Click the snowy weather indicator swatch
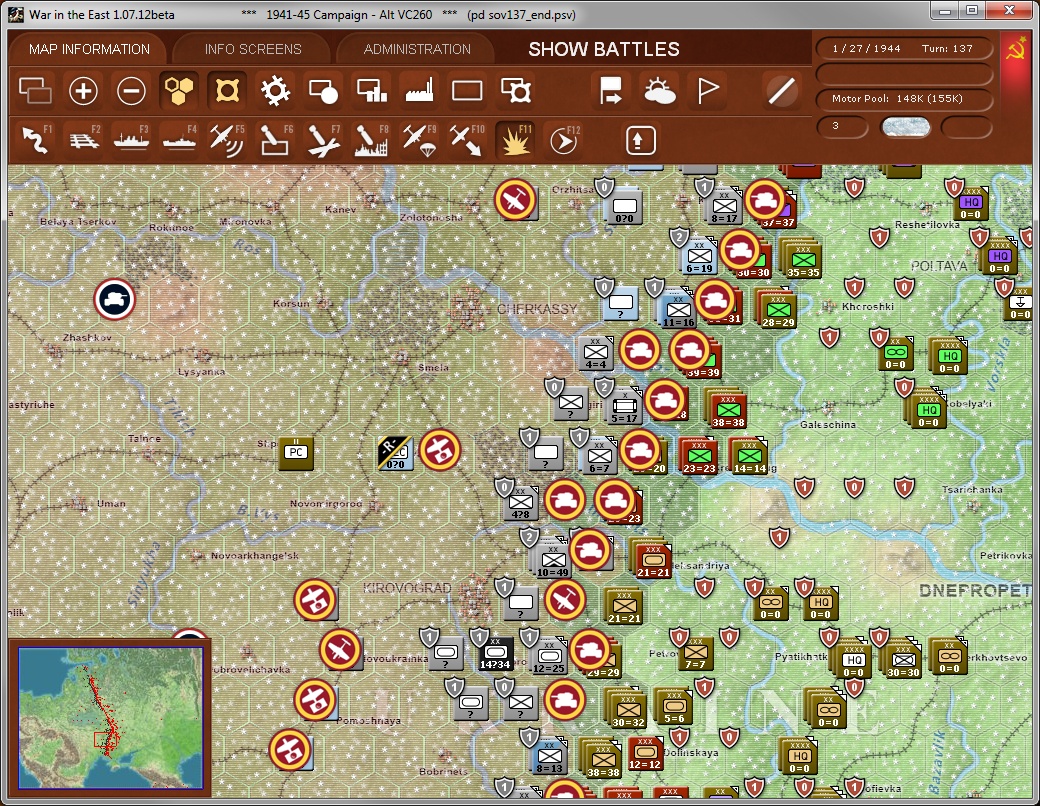This screenshot has width=1040, height=806. [905, 127]
